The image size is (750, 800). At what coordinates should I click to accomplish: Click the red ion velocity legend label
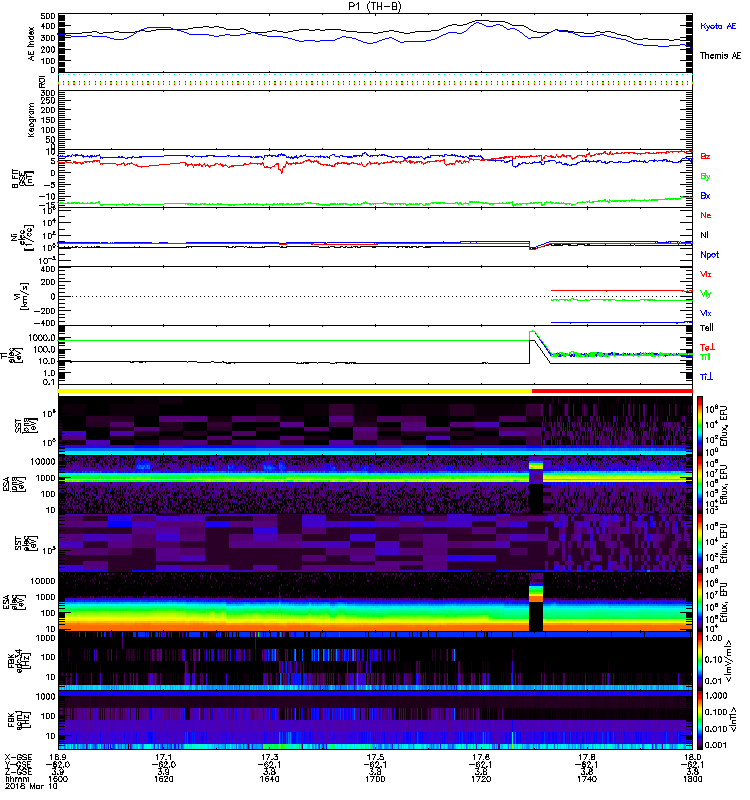706,274
